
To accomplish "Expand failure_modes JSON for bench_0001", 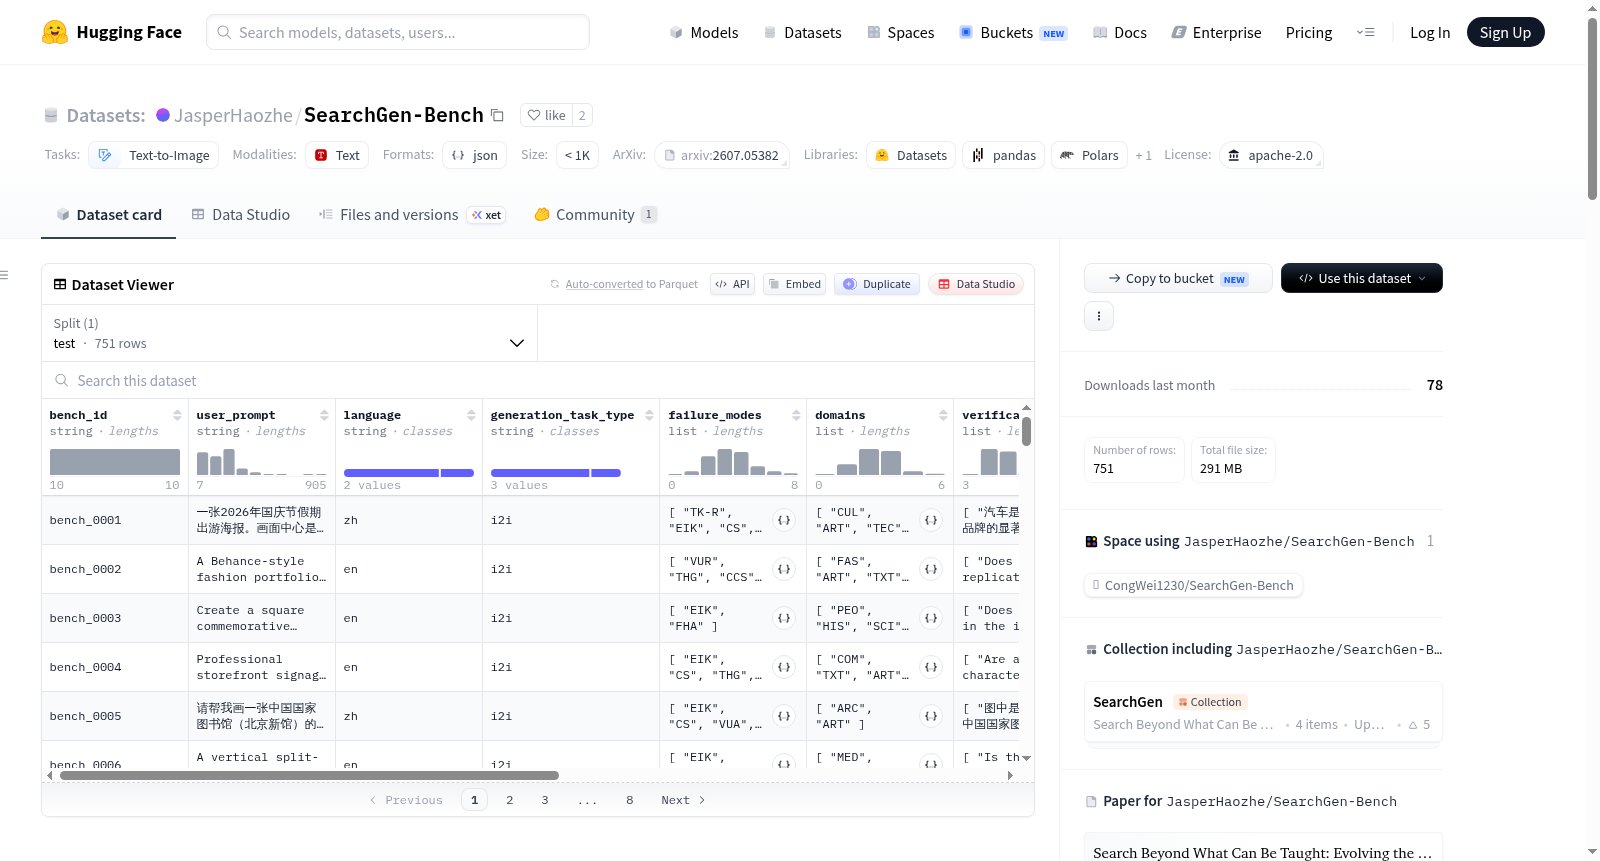I will click(784, 520).
